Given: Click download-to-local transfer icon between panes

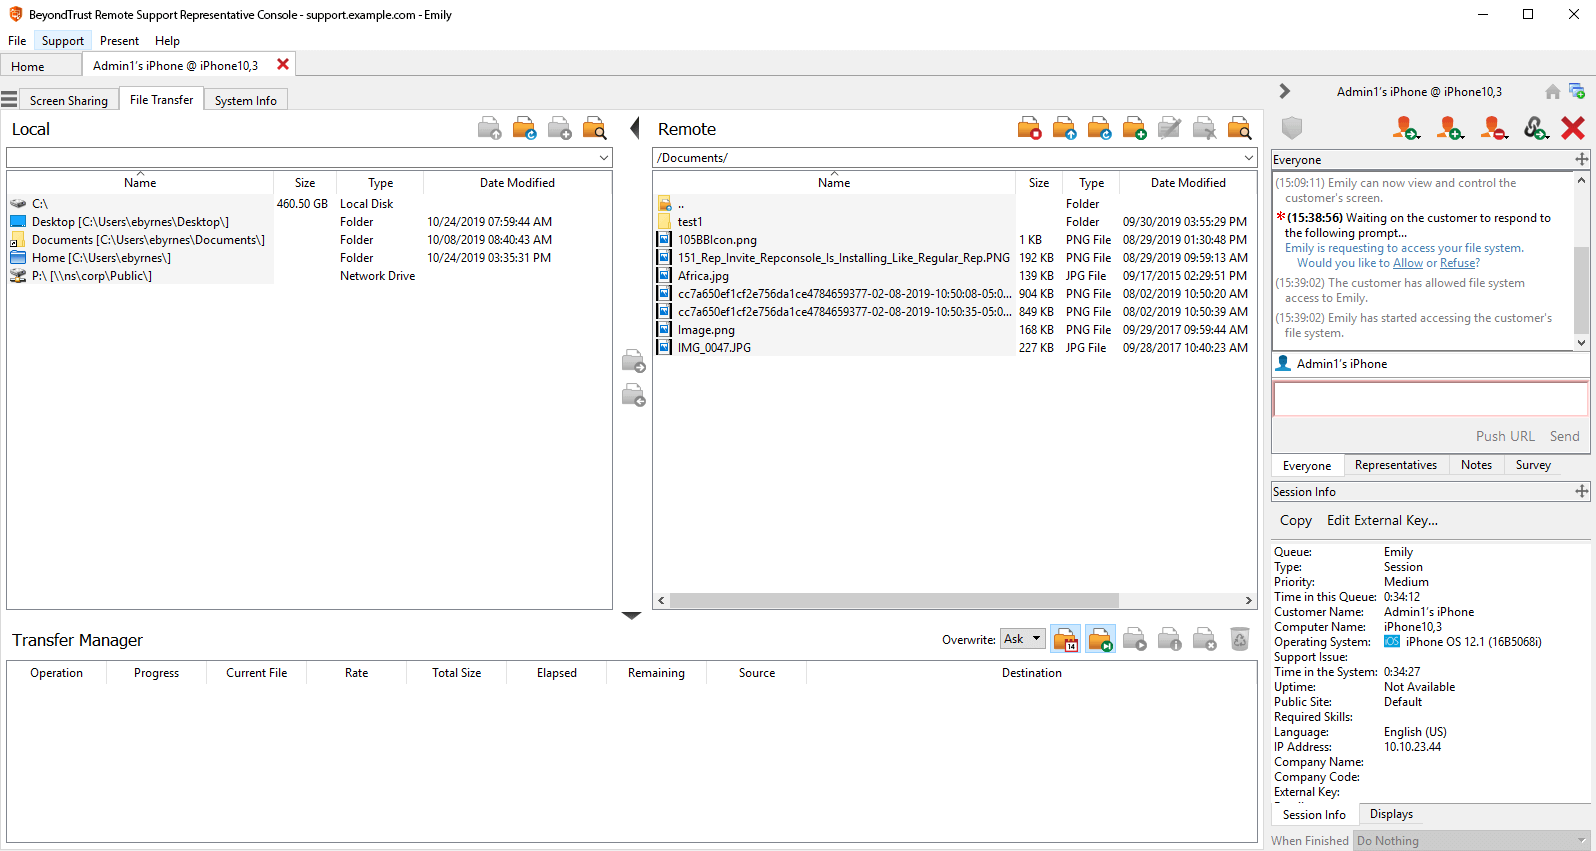Looking at the screenshot, I should 633,395.
